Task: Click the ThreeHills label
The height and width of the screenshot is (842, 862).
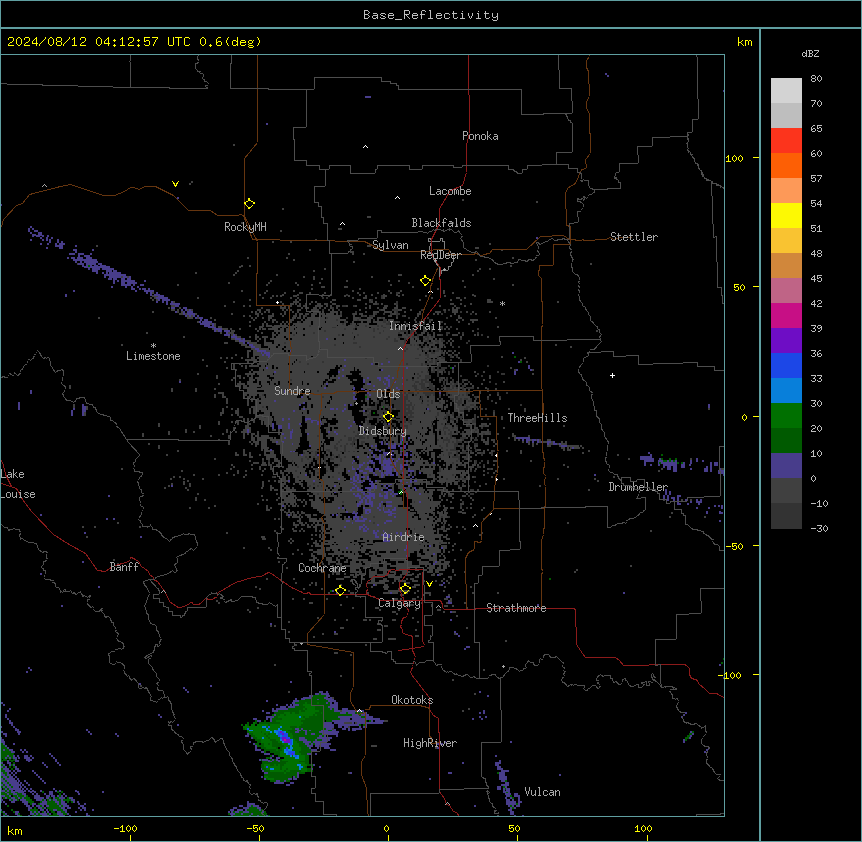Action: [537, 418]
